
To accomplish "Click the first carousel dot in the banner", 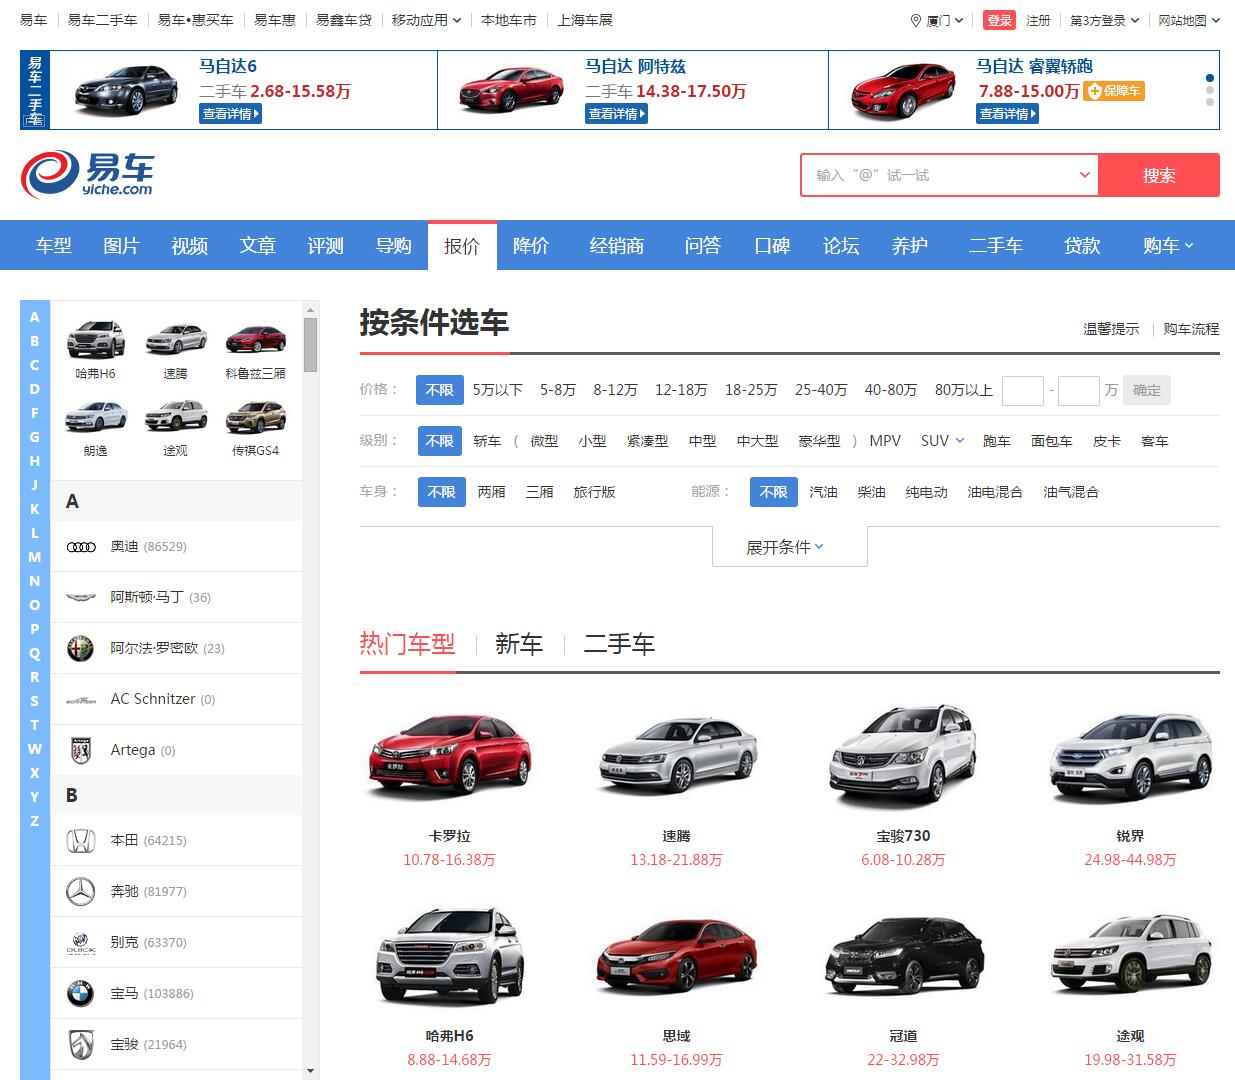I will click(x=1210, y=78).
